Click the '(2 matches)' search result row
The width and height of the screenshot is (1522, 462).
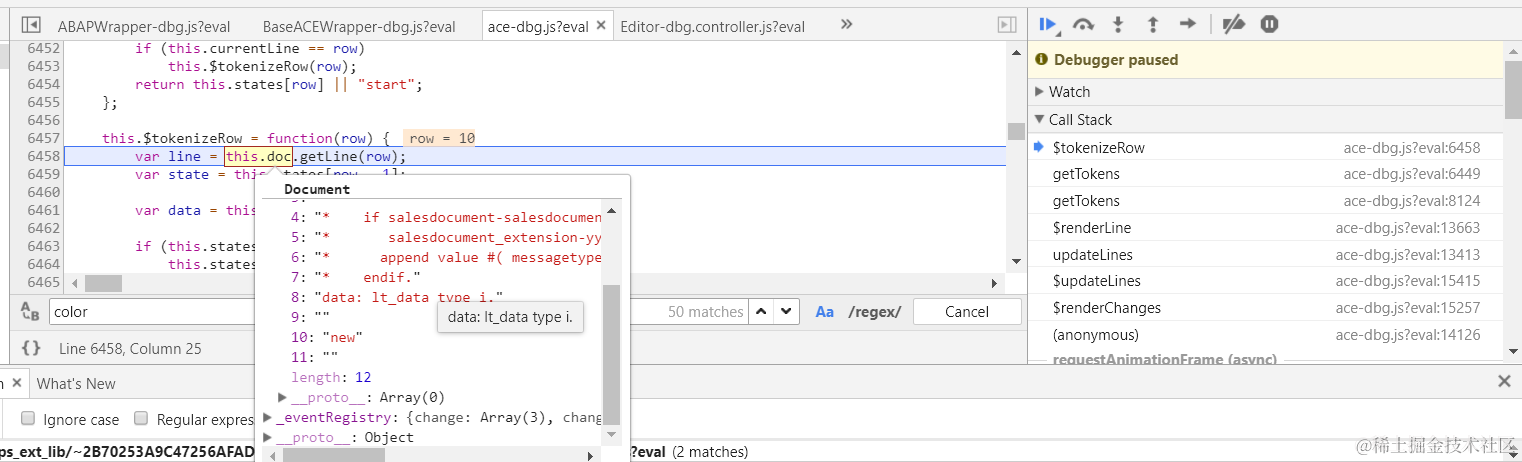[x=710, y=452]
